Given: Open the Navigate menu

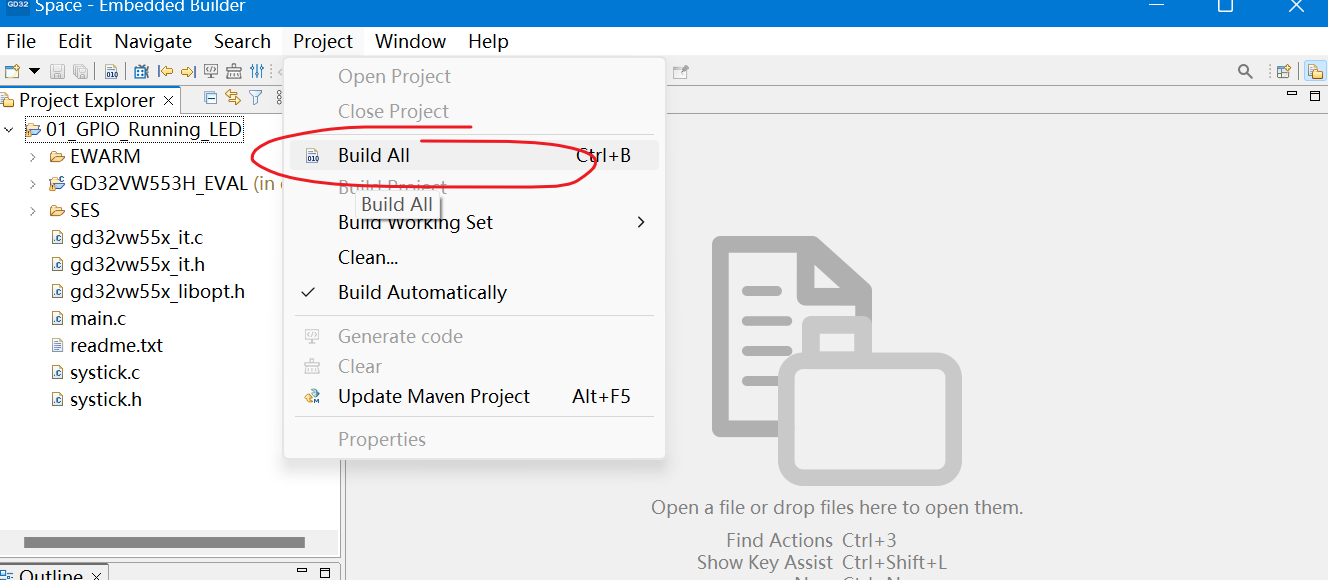Looking at the screenshot, I should pyautogui.click(x=153, y=41).
